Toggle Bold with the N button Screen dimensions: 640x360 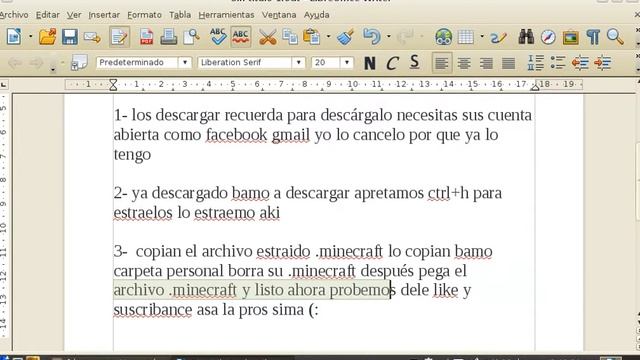[x=370, y=63]
